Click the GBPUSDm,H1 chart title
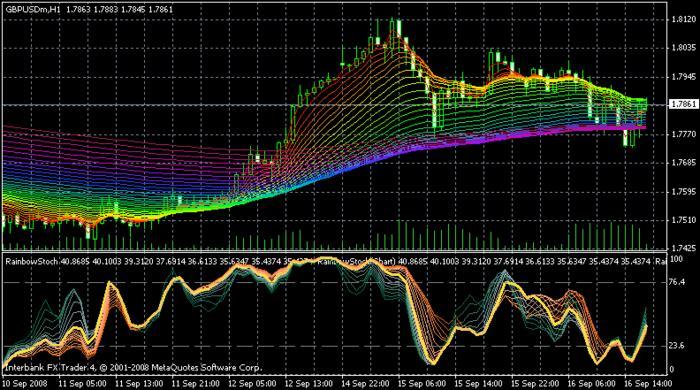Screen dimensions: 700x390 click(33, 9)
